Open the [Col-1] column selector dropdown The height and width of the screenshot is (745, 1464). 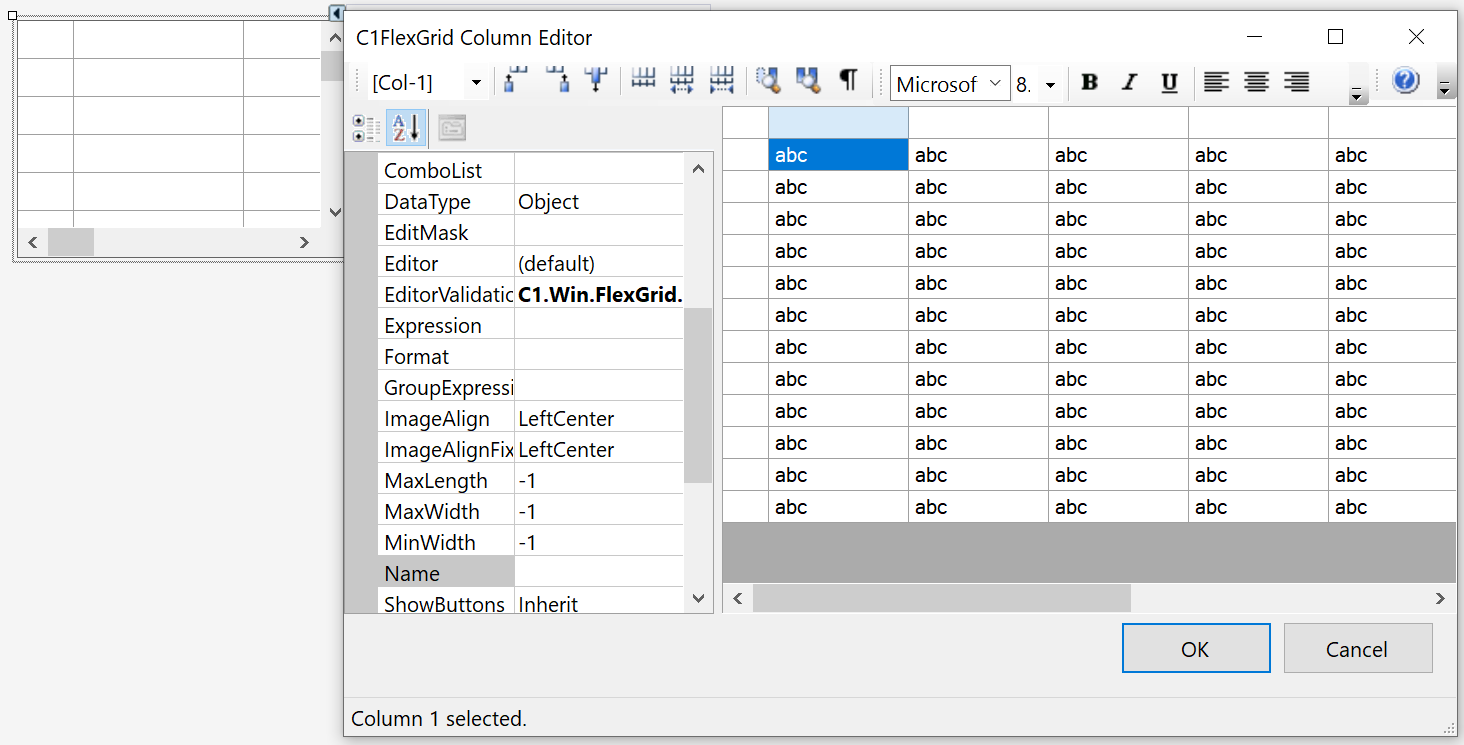pyautogui.click(x=476, y=83)
